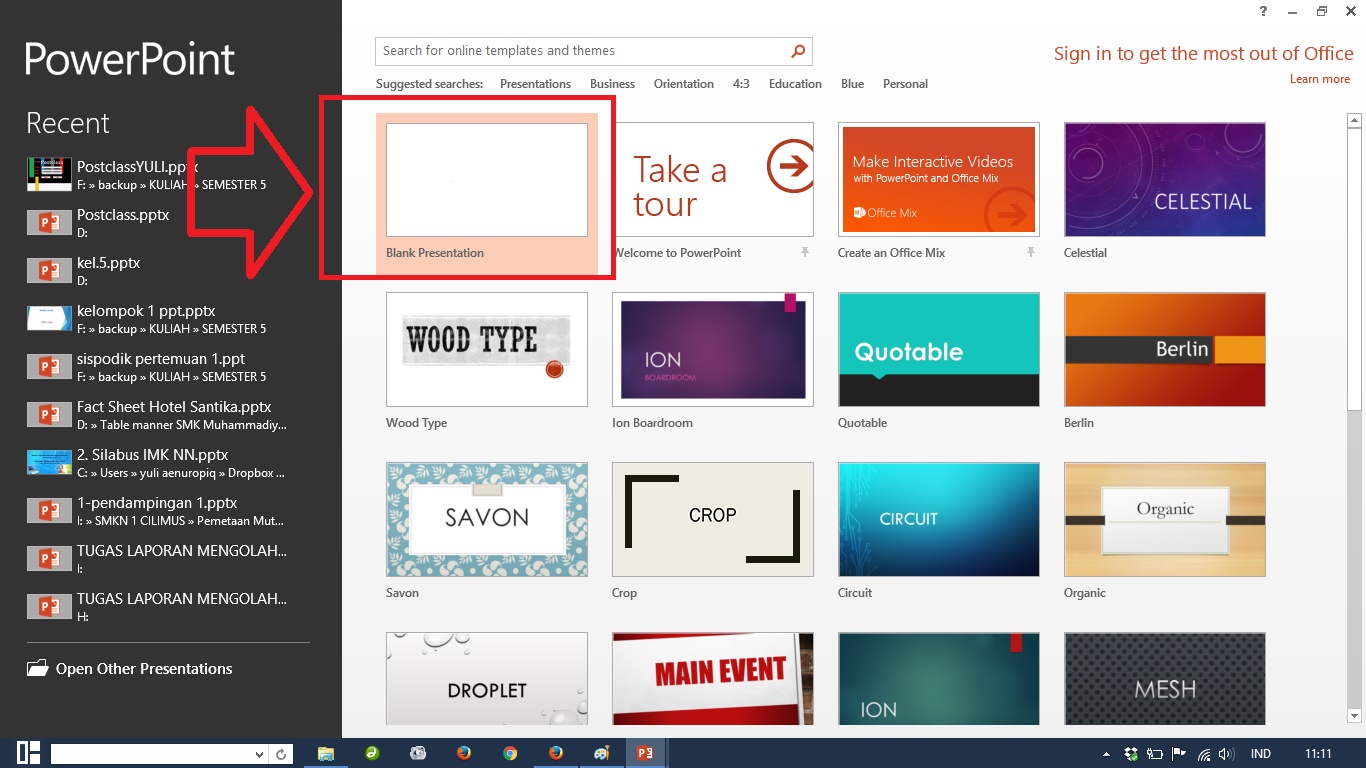Open the network signal tray icon
Viewport: 1366px width, 768px height.
tap(1203, 754)
